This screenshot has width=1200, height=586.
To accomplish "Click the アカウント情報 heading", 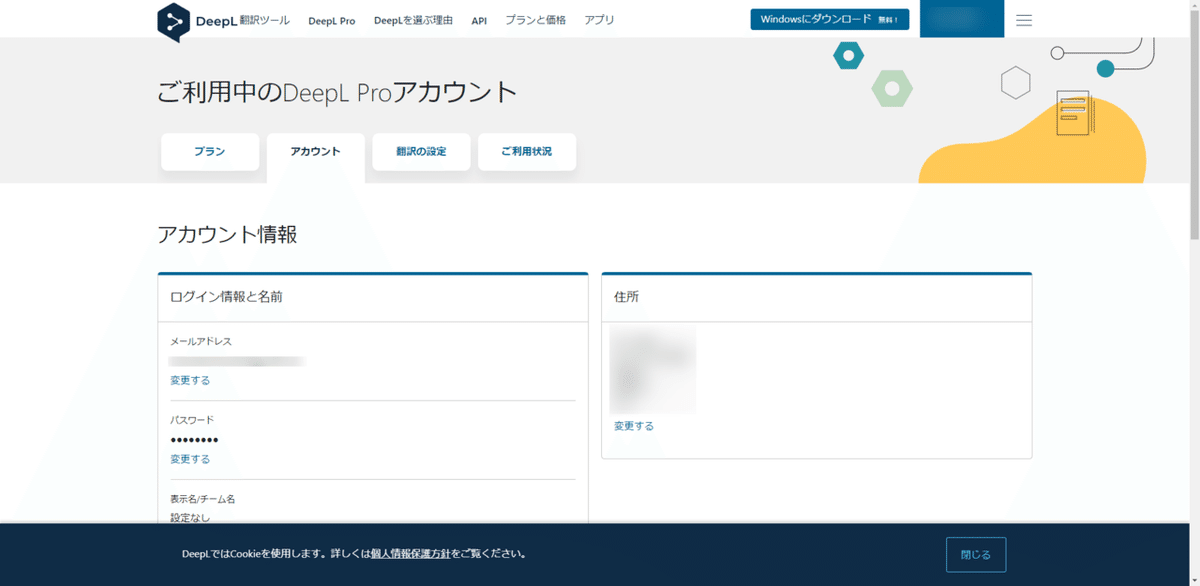I will (228, 235).
